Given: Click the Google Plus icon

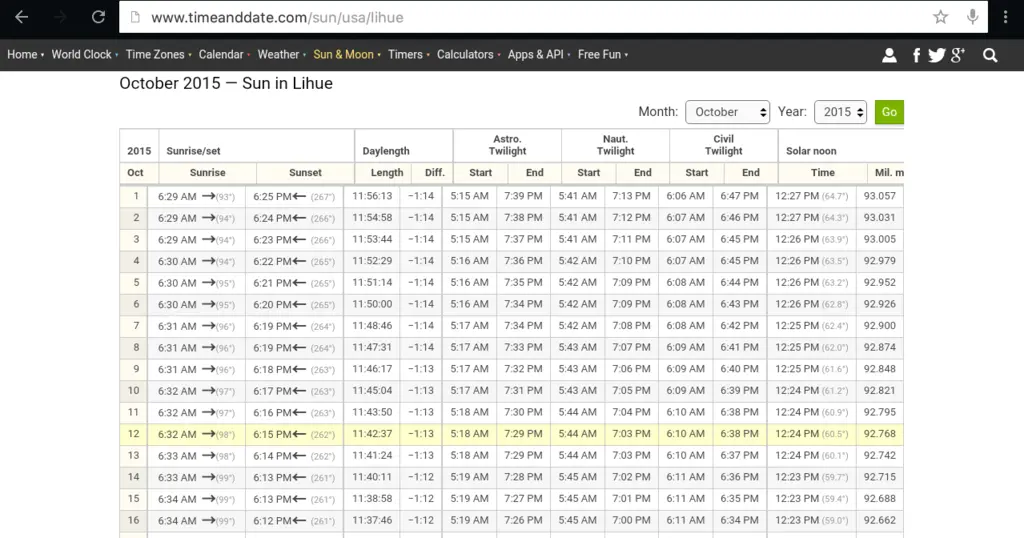Looking at the screenshot, I should click(x=958, y=55).
